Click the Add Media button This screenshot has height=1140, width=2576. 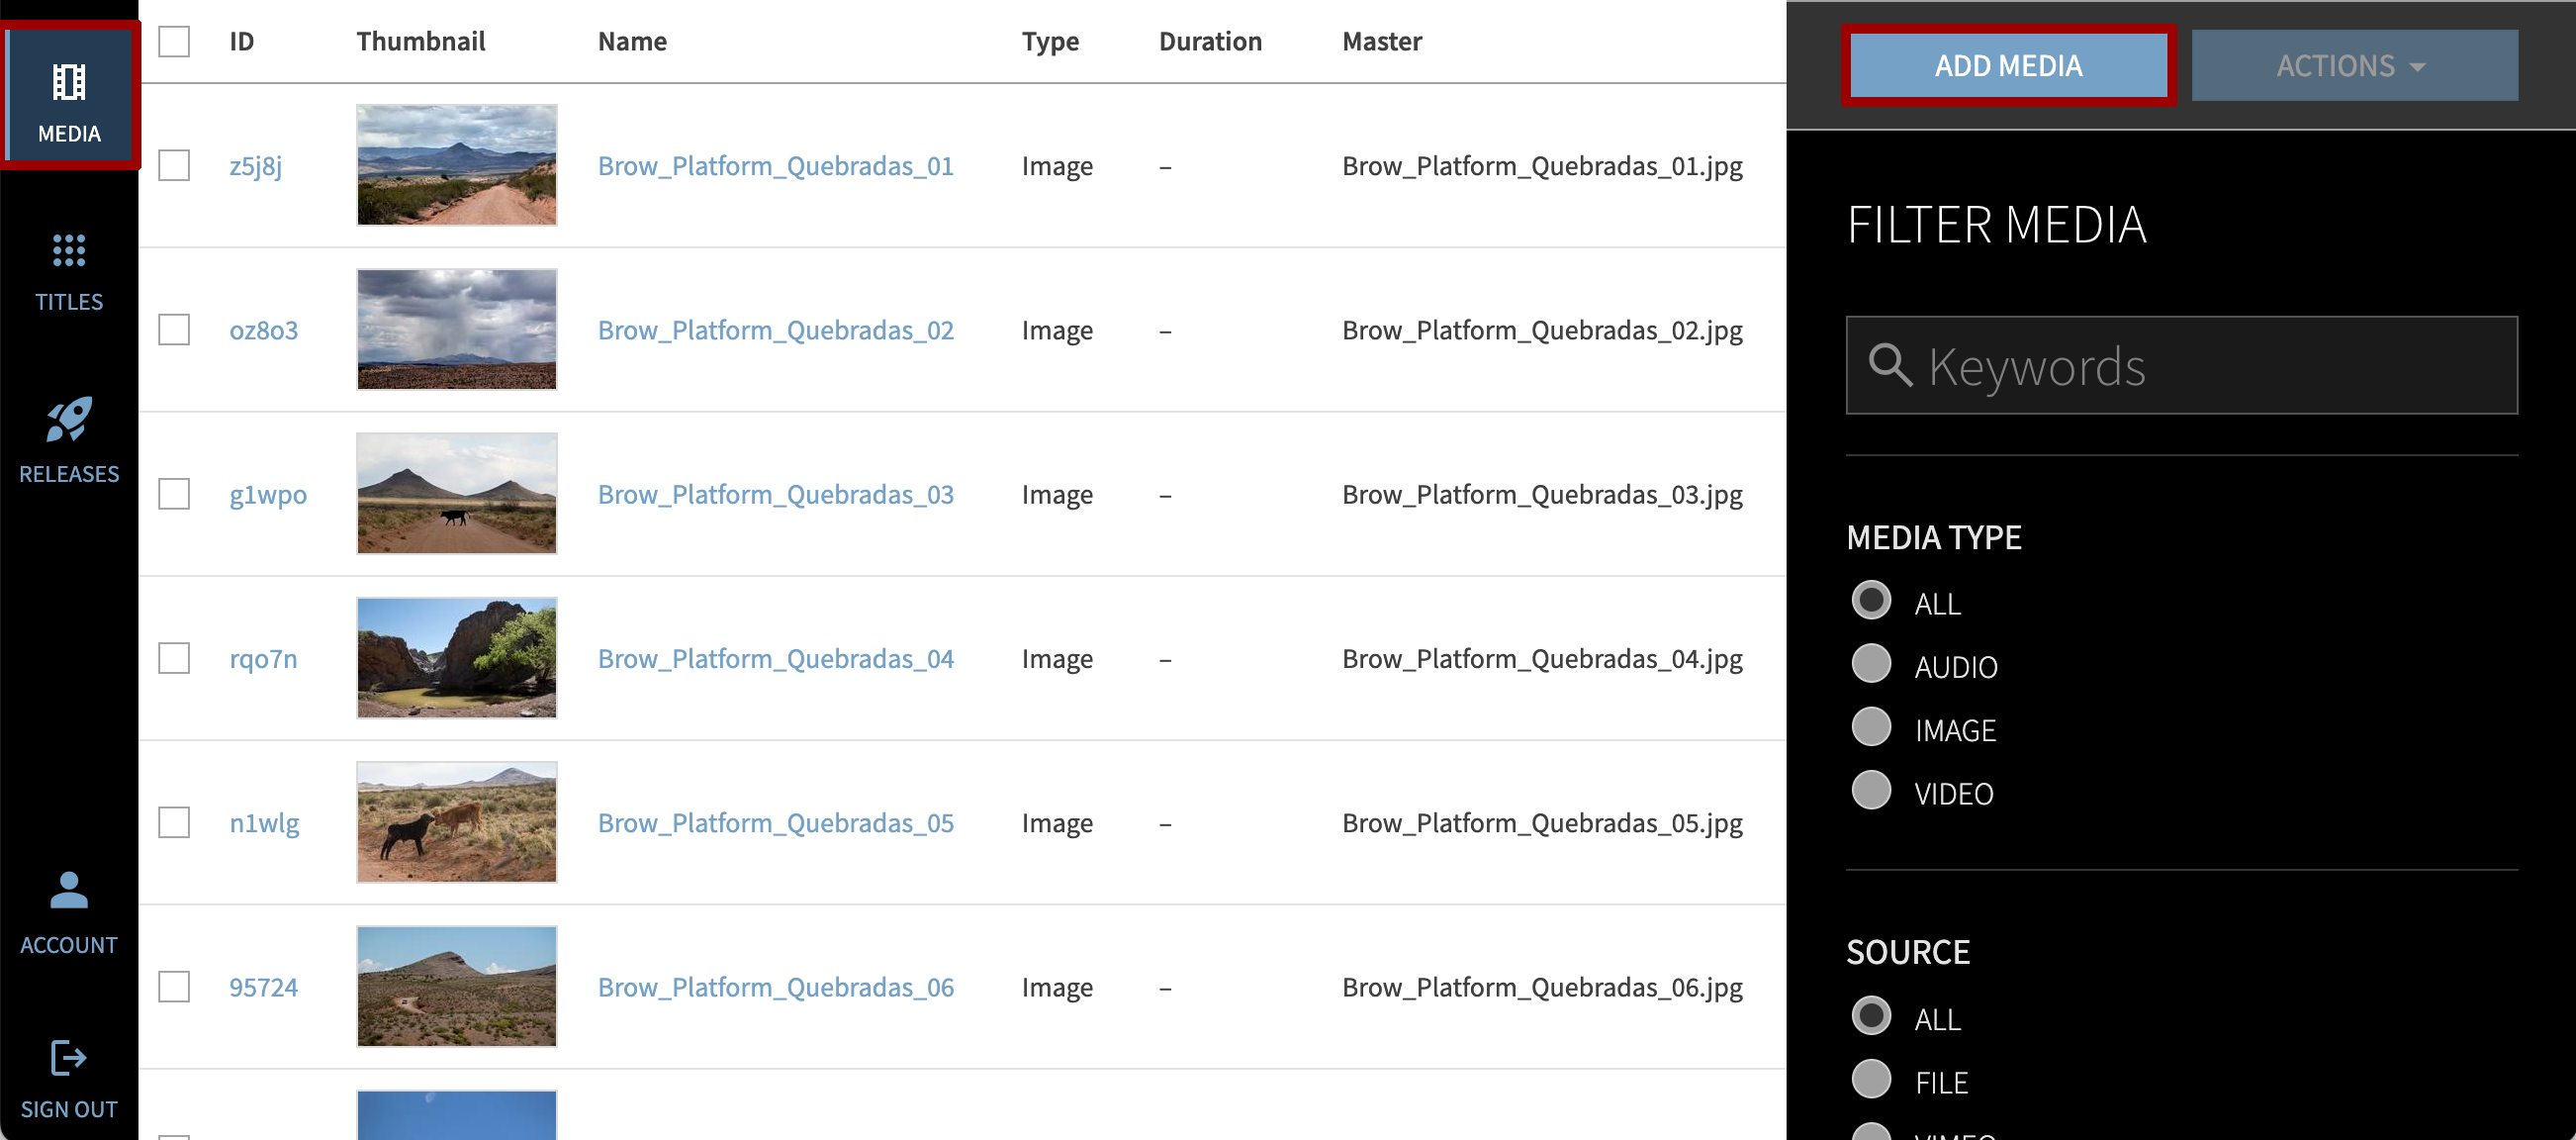pos(2008,66)
